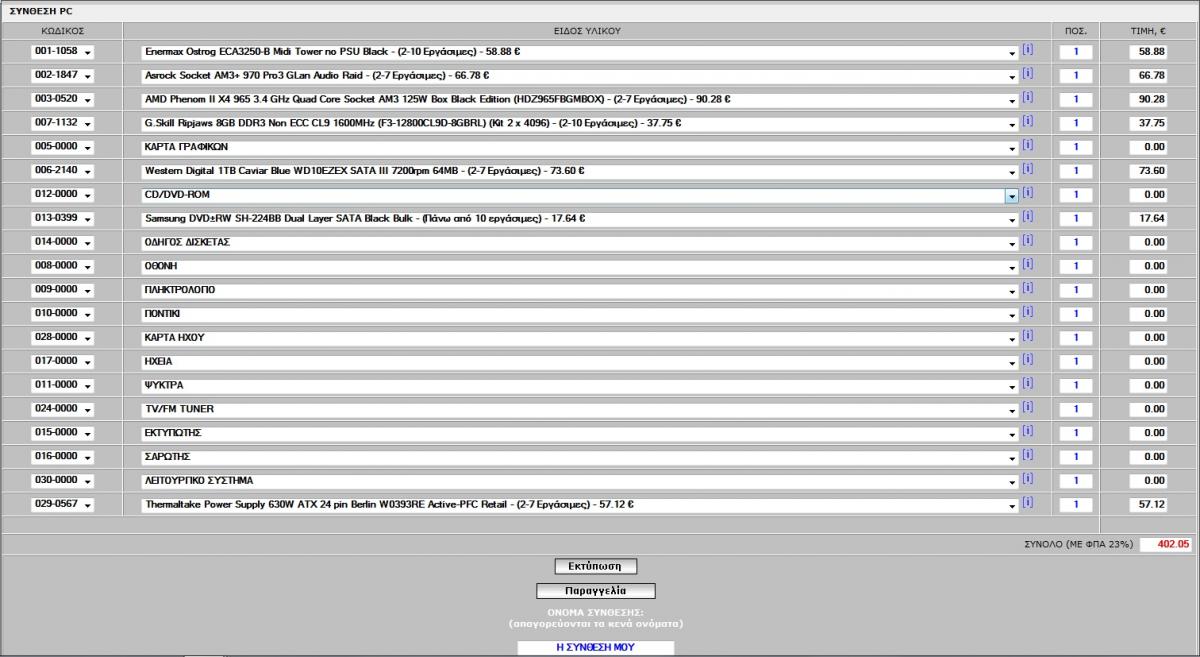The width and height of the screenshot is (1200, 657).
Task: Click quantity field for Thermaltake Power Supply row
Action: coord(1076,505)
